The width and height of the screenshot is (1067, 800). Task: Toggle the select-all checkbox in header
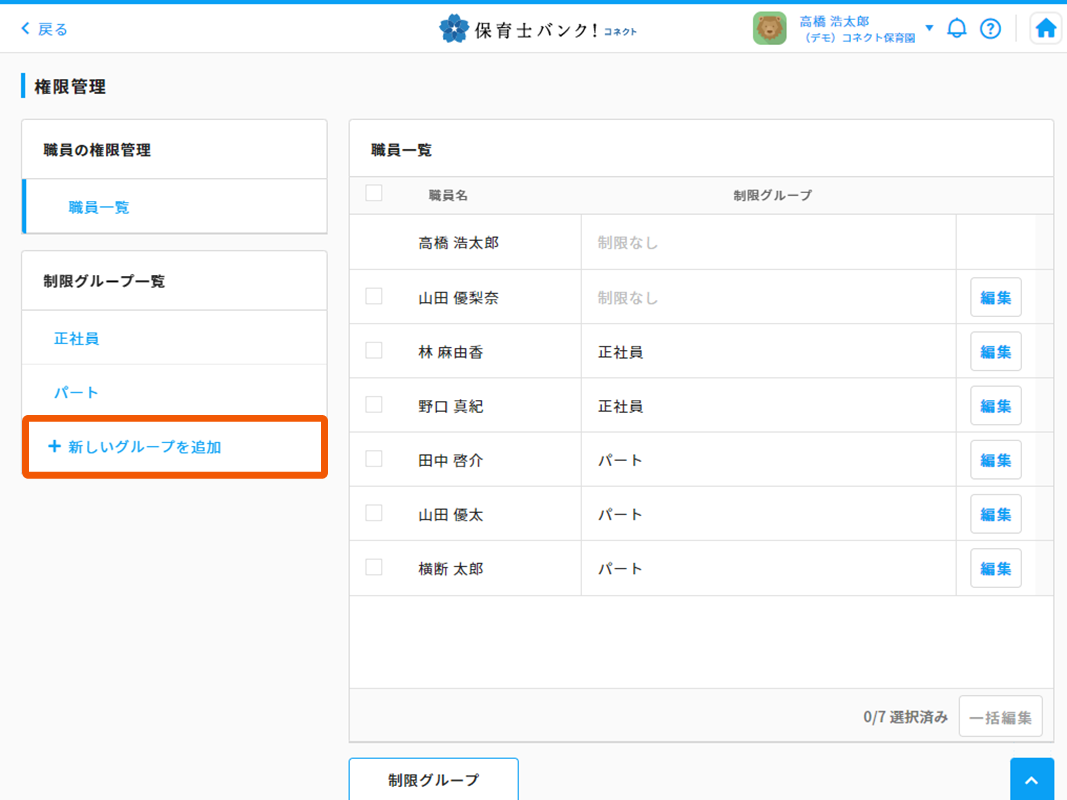click(x=374, y=193)
